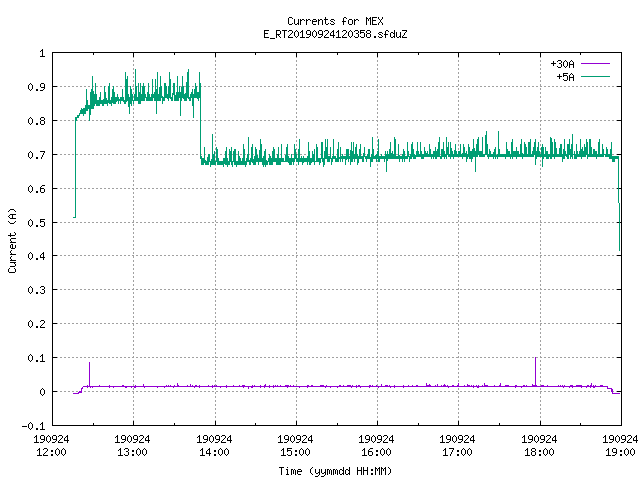Viewport: 640px width, 480px height.
Task: Click the y-axis tick value 0.9
Action: (x=36, y=87)
